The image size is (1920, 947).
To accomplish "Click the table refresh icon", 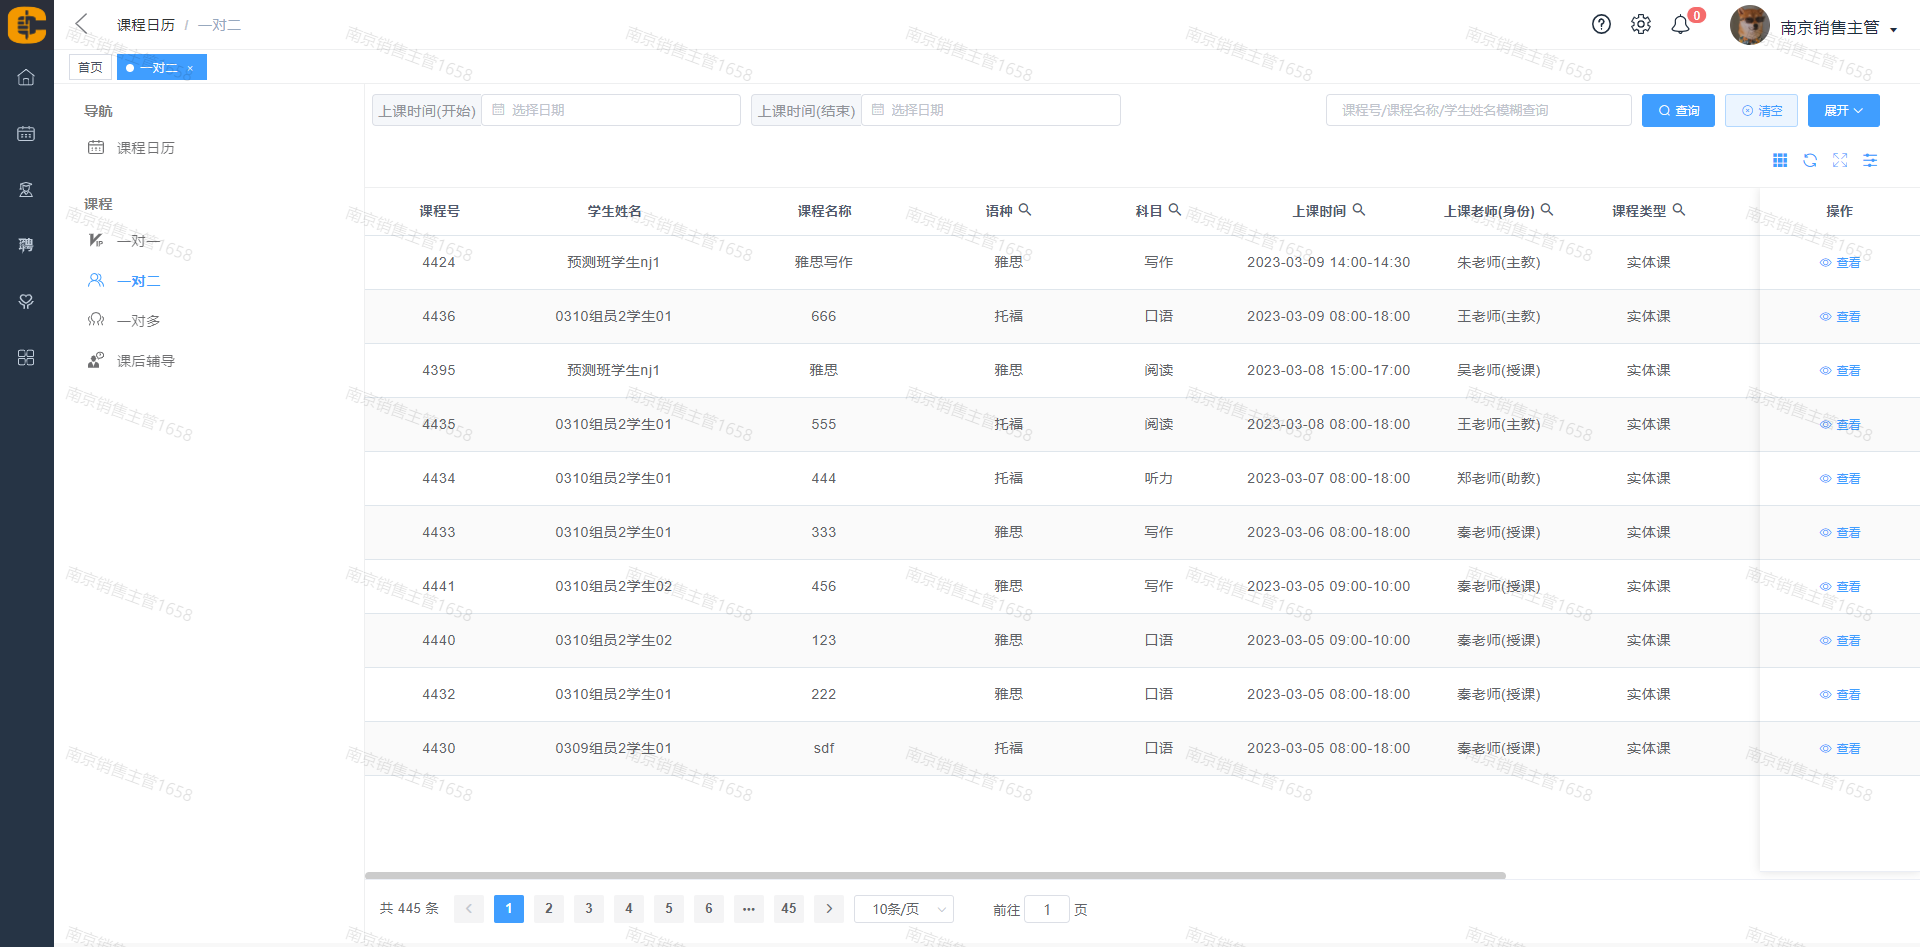I will pyautogui.click(x=1810, y=160).
